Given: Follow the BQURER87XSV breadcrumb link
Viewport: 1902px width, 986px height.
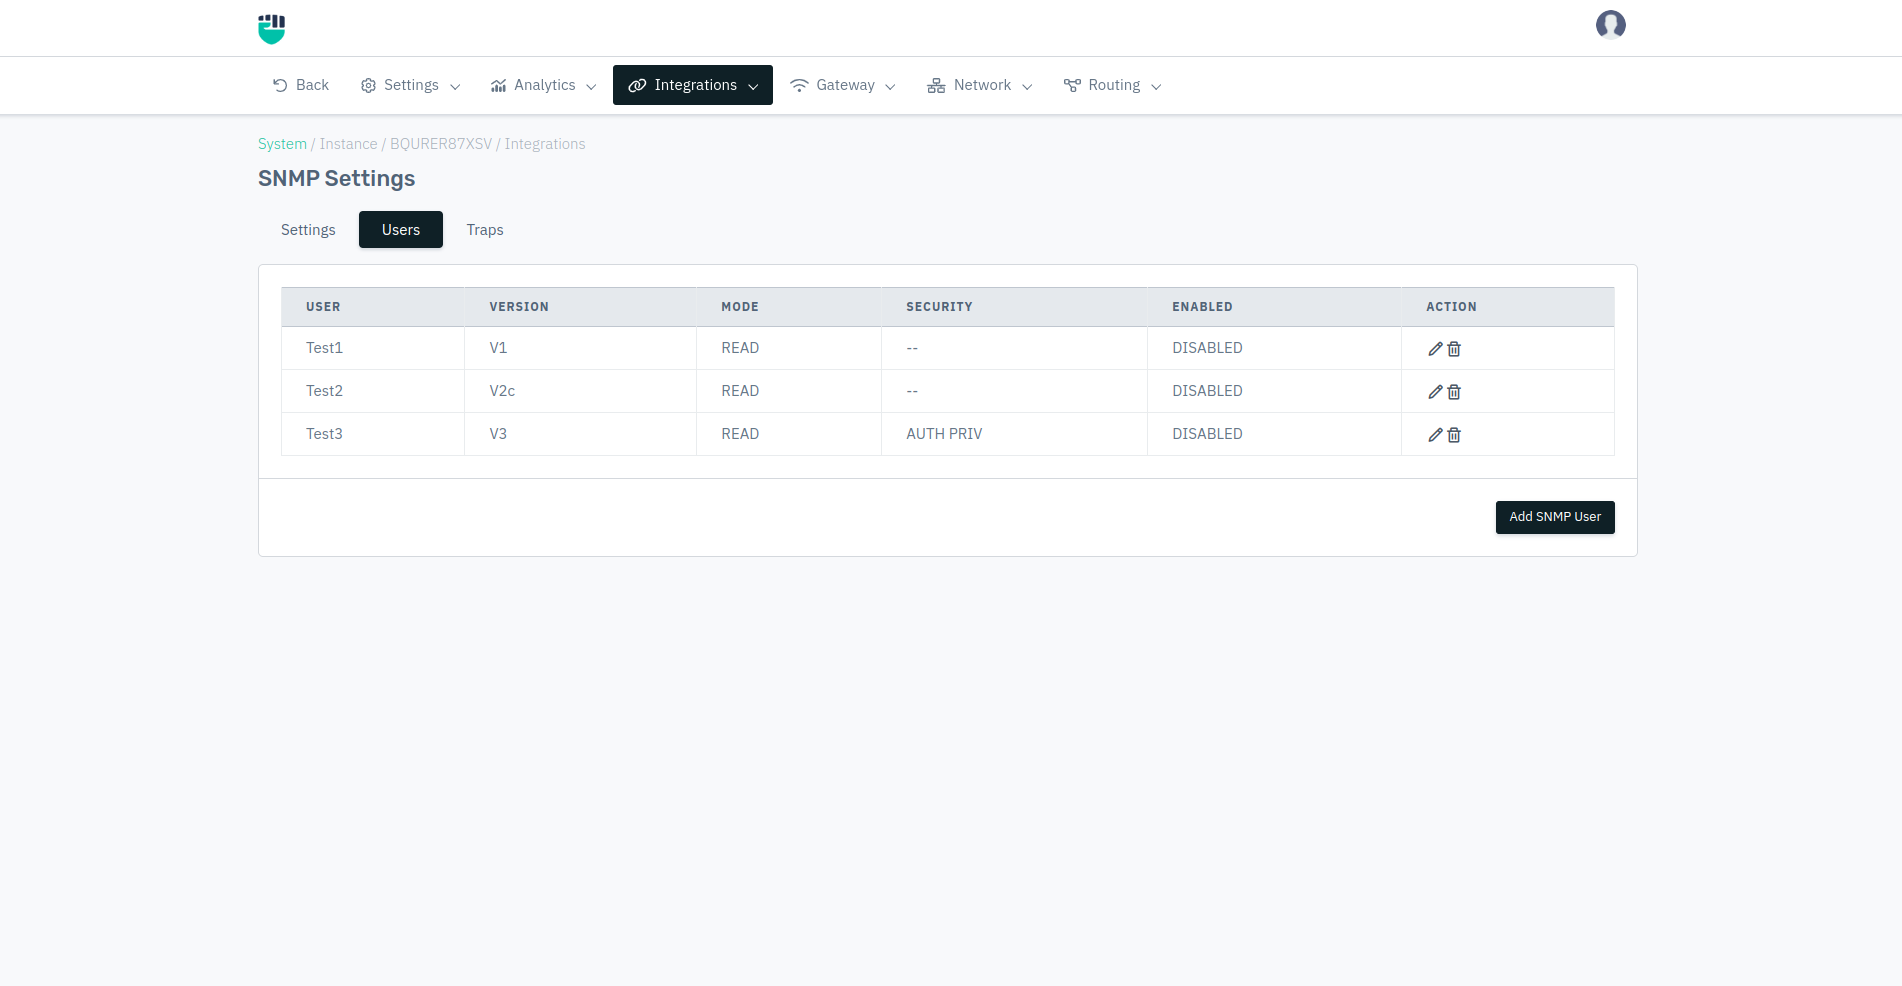Looking at the screenshot, I should tap(441, 144).
